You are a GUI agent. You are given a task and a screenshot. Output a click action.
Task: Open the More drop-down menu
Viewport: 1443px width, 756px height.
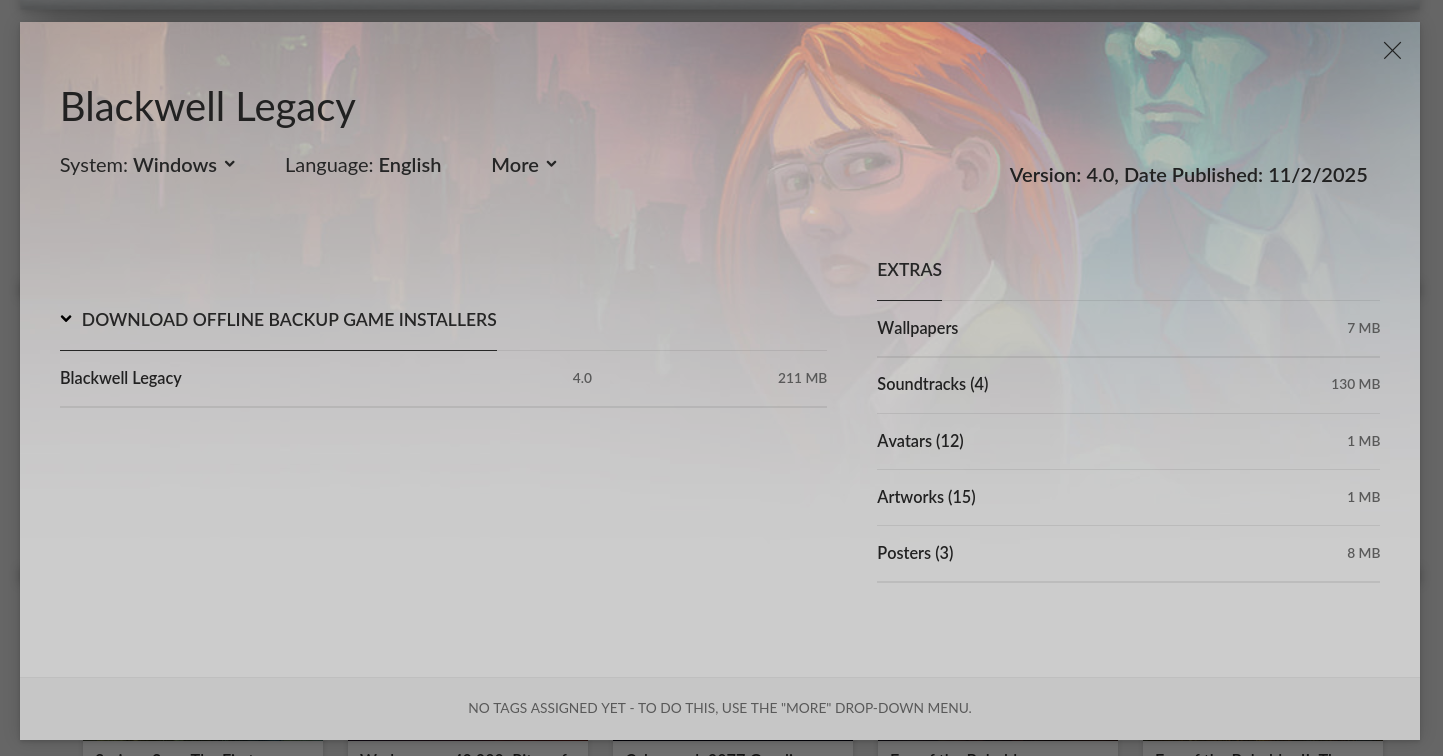[524, 165]
